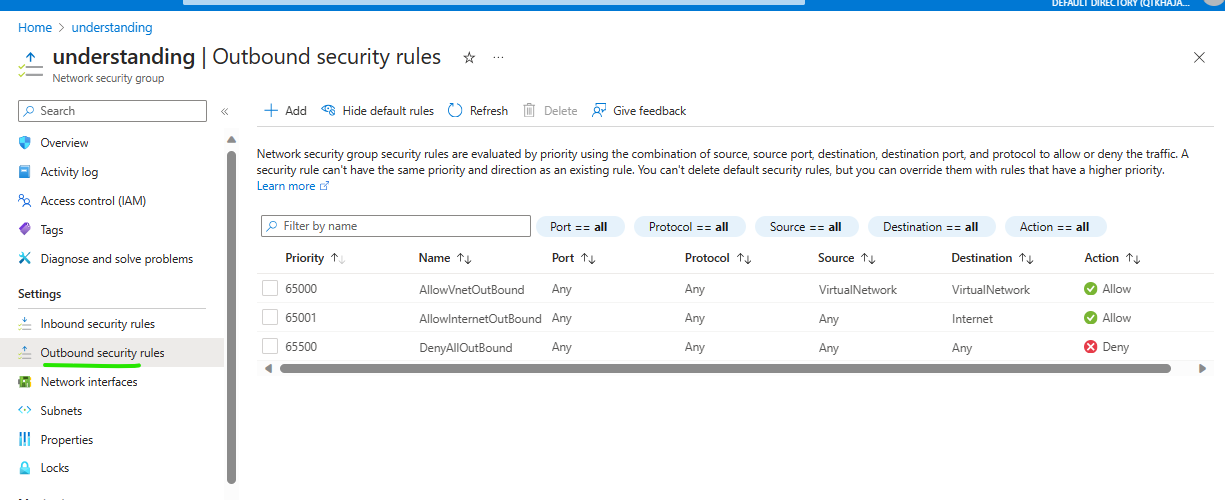Click the network security group resource icon
This screenshot has height=500, width=1225.
30,64
